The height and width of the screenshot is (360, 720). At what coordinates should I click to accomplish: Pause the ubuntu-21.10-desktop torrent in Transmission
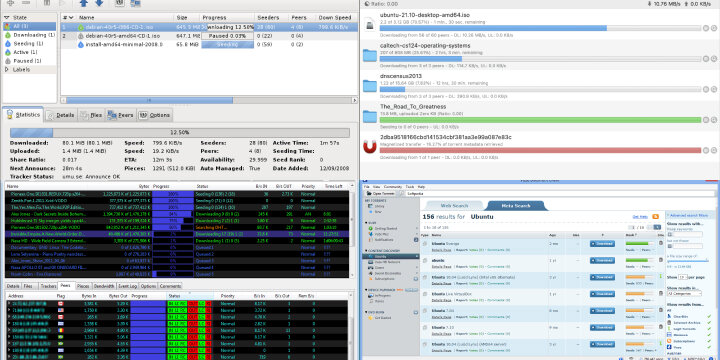tap(706, 28)
